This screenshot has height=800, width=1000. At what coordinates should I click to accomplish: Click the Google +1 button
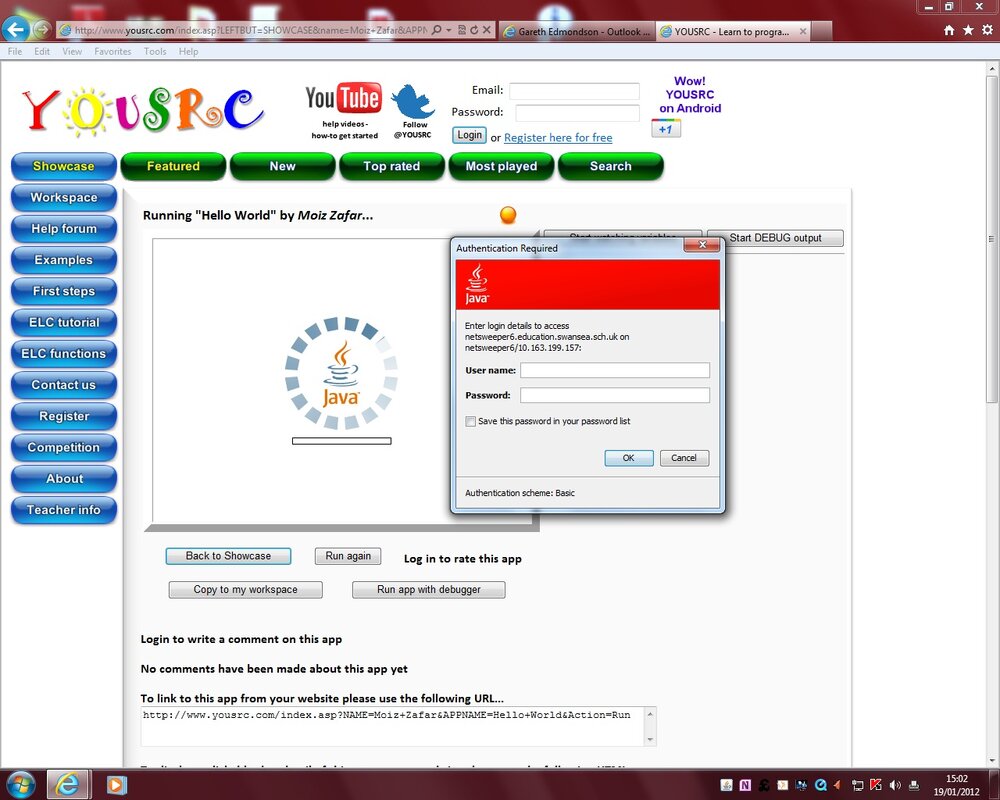(666, 129)
